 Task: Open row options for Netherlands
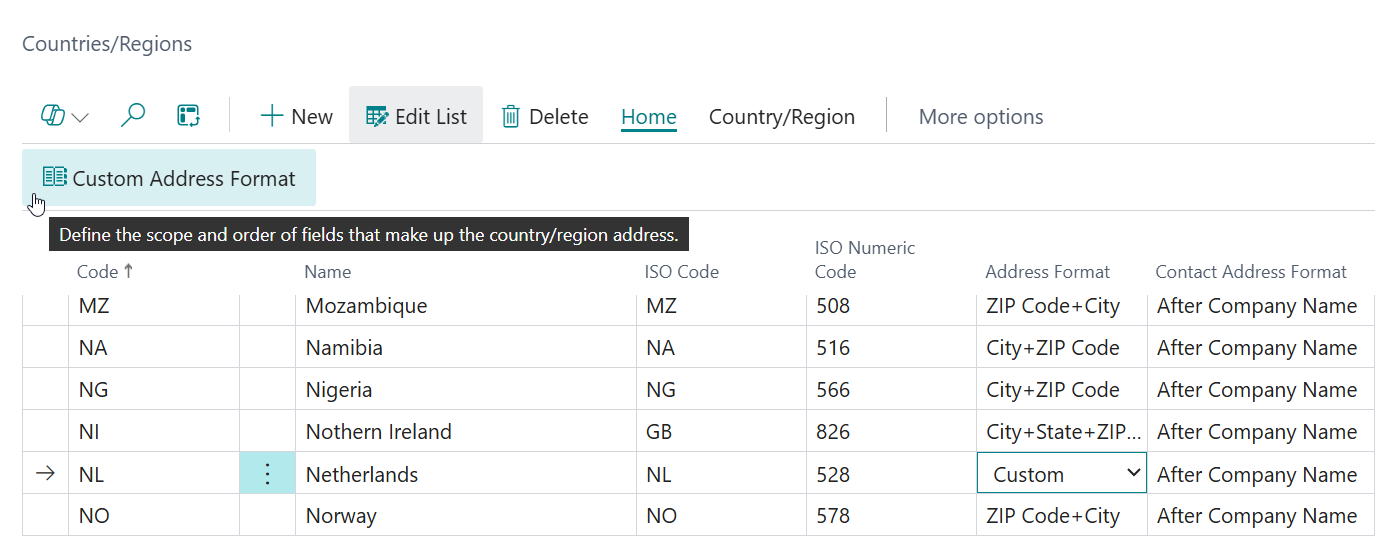pyautogui.click(x=267, y=474)
